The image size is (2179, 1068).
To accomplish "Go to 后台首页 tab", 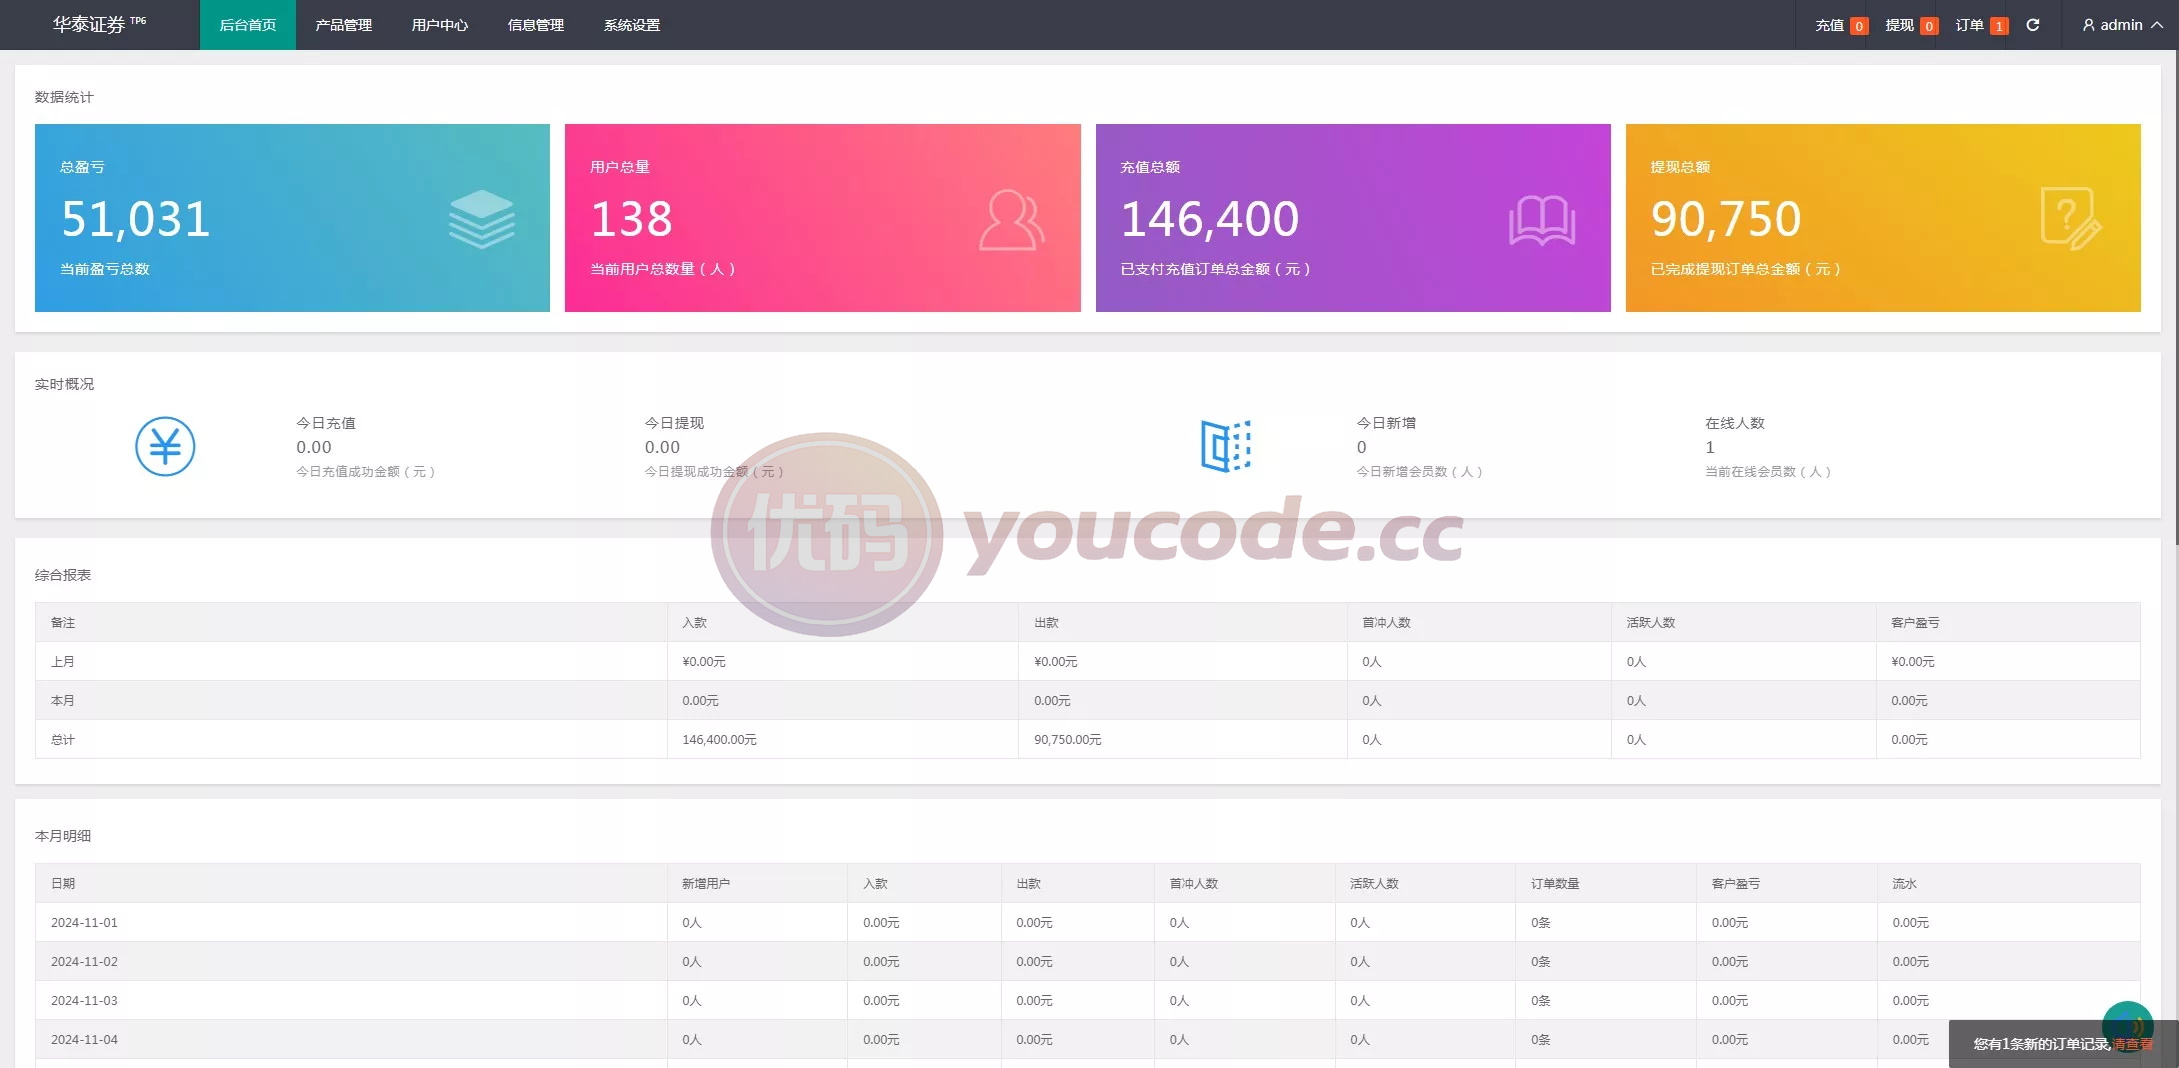I will tap(248, 25).
